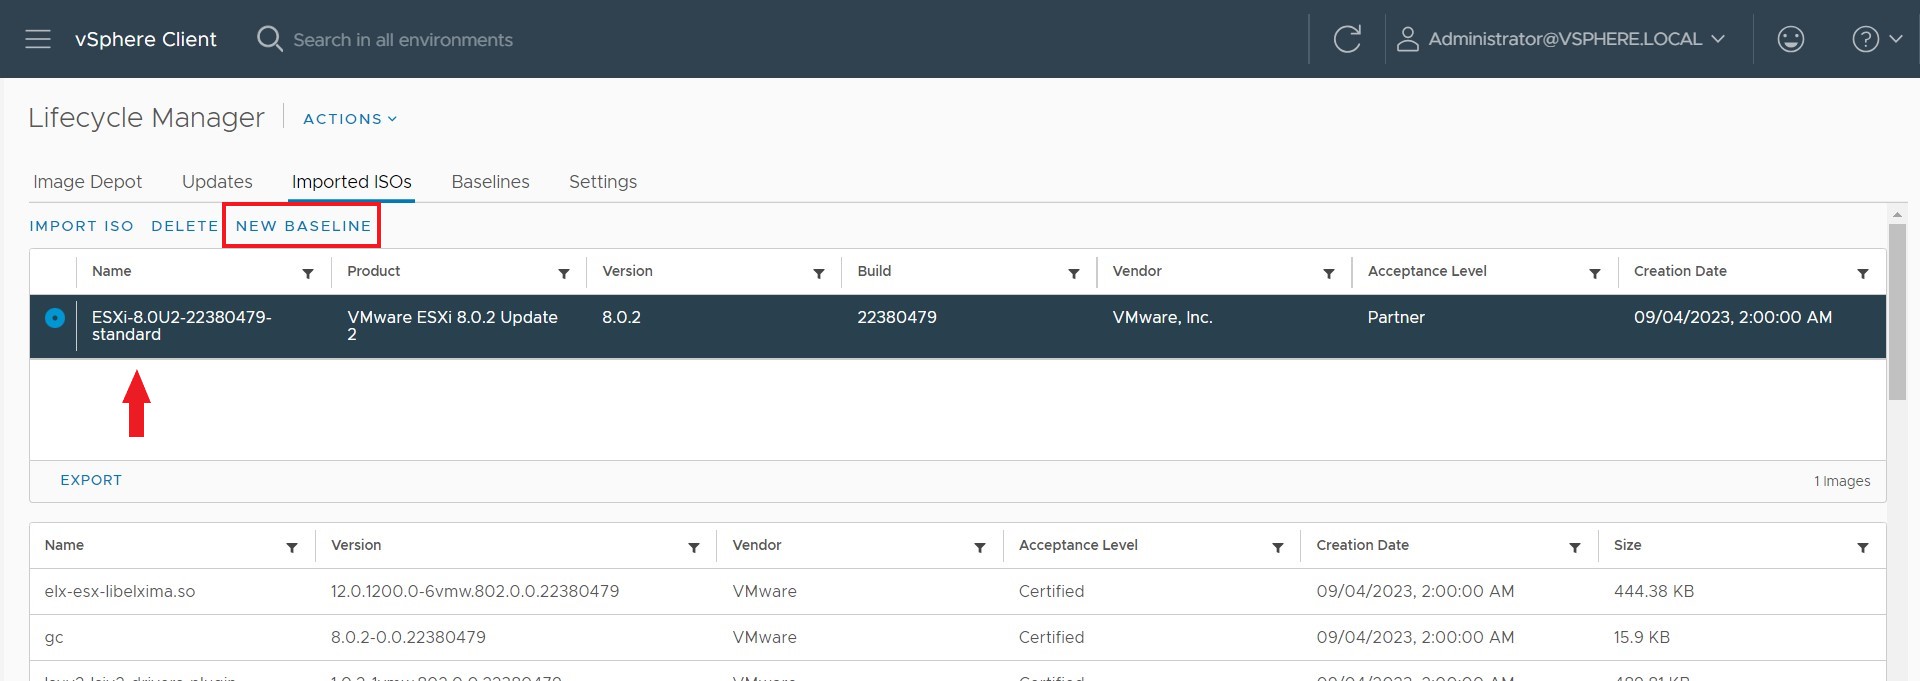The image size is (1920, 681).
Task: Click the 444.38 KB size cell
Action: pyautogui.click(x=1654, y=591)
